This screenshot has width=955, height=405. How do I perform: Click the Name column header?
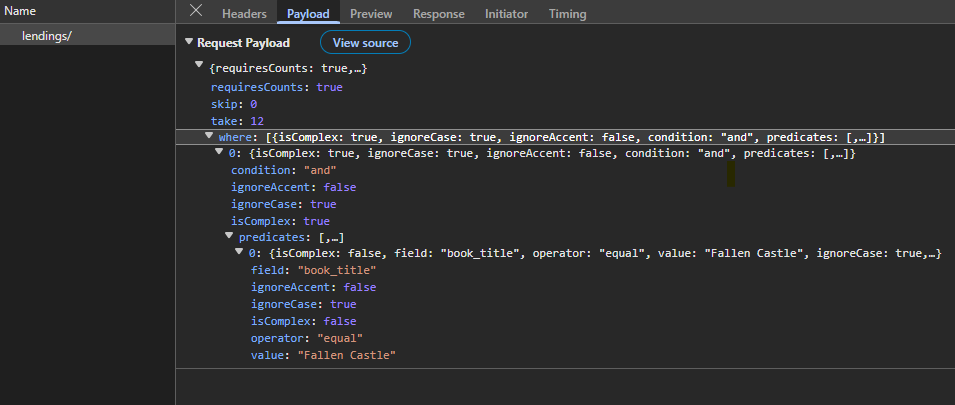click(88, 11)
